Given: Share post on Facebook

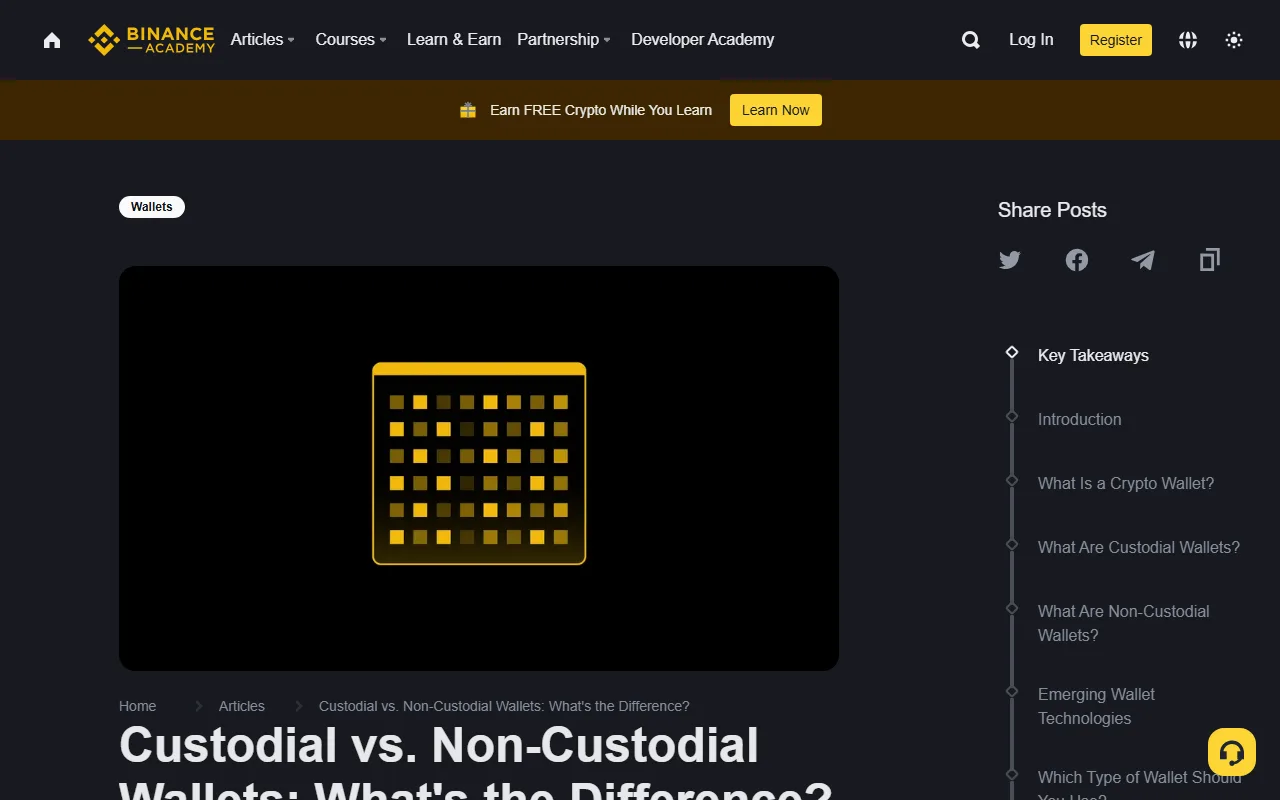Looking at the screenshot, I should click(x=1077, y=260).
